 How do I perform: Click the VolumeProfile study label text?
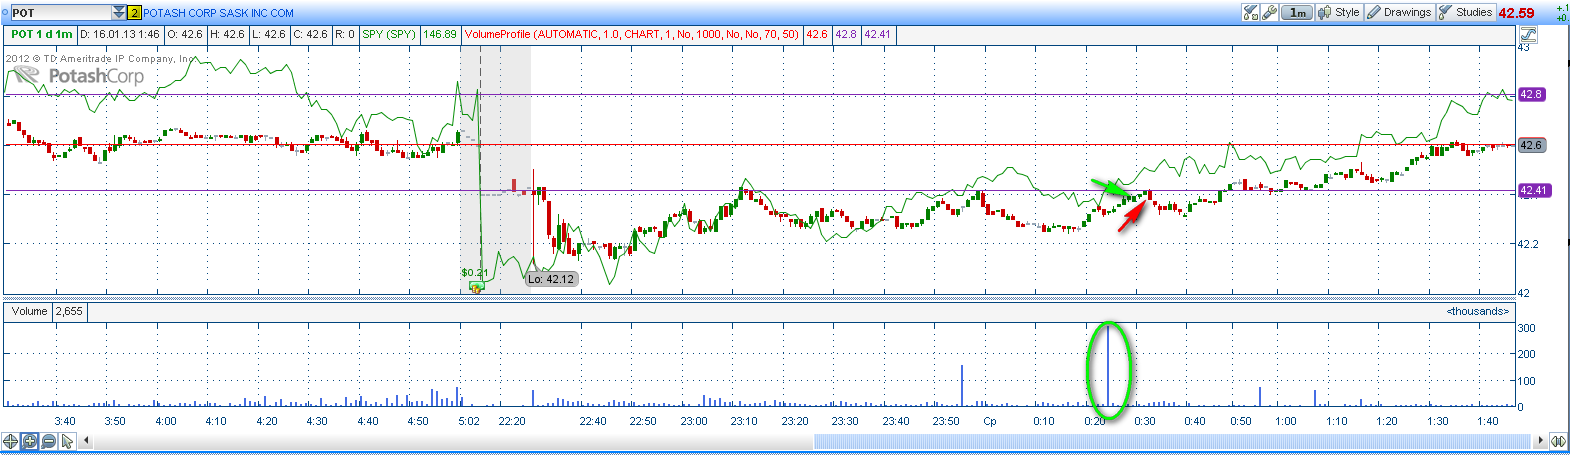pyautogui.click(x=631, y=34)
